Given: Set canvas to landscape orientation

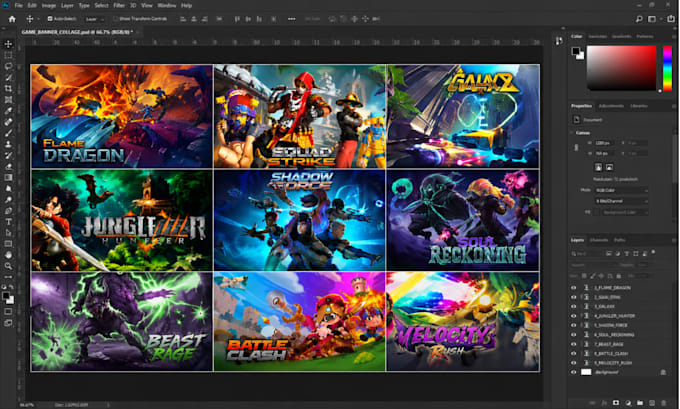Looking at the screenshot, I should pyautogui.click(x=609, y=167).
